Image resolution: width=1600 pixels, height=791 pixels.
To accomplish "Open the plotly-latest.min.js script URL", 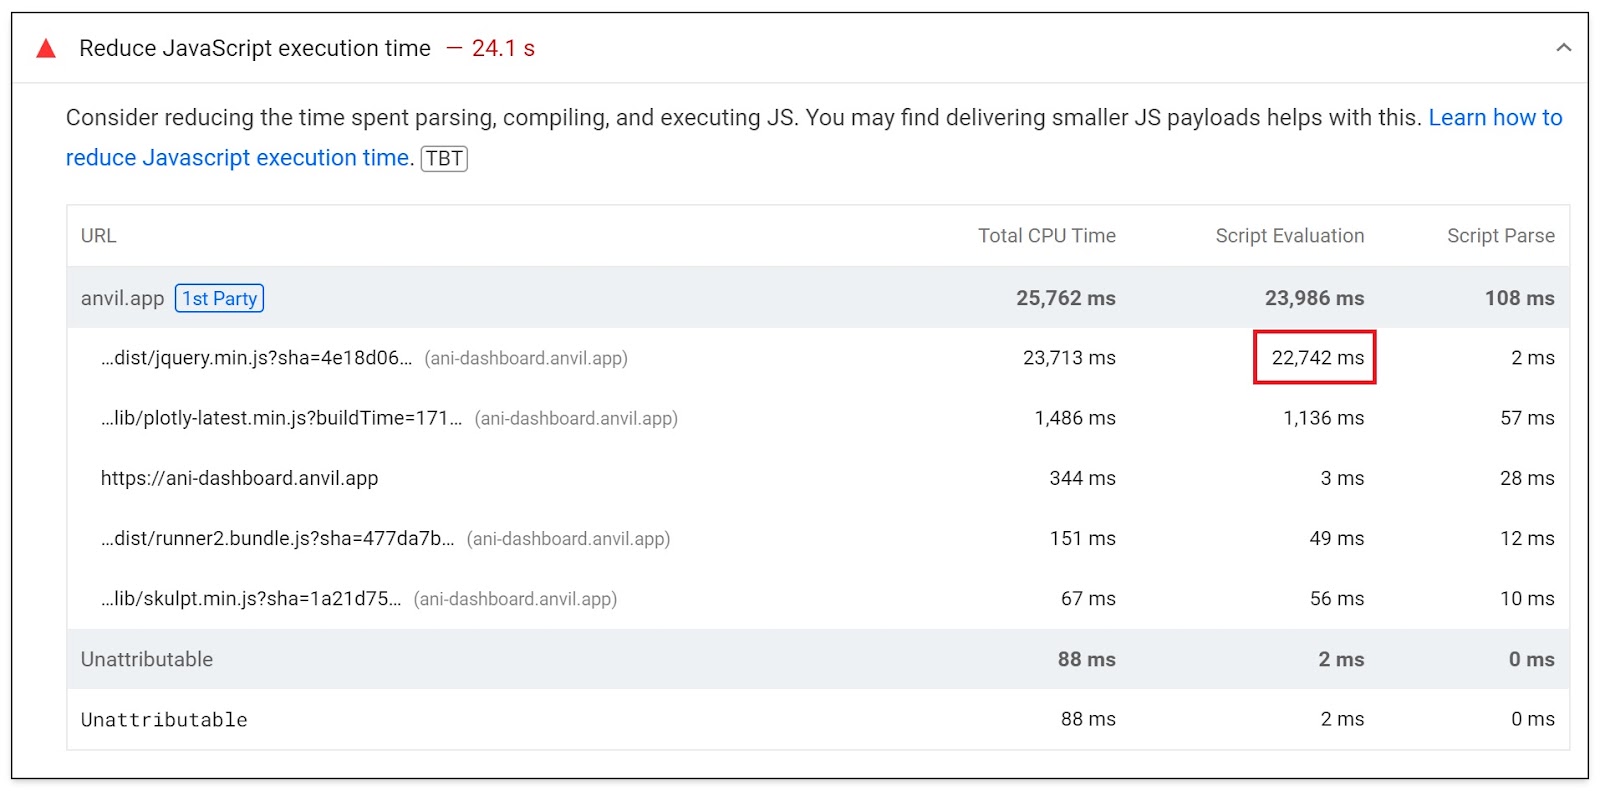I will (281, 418).
